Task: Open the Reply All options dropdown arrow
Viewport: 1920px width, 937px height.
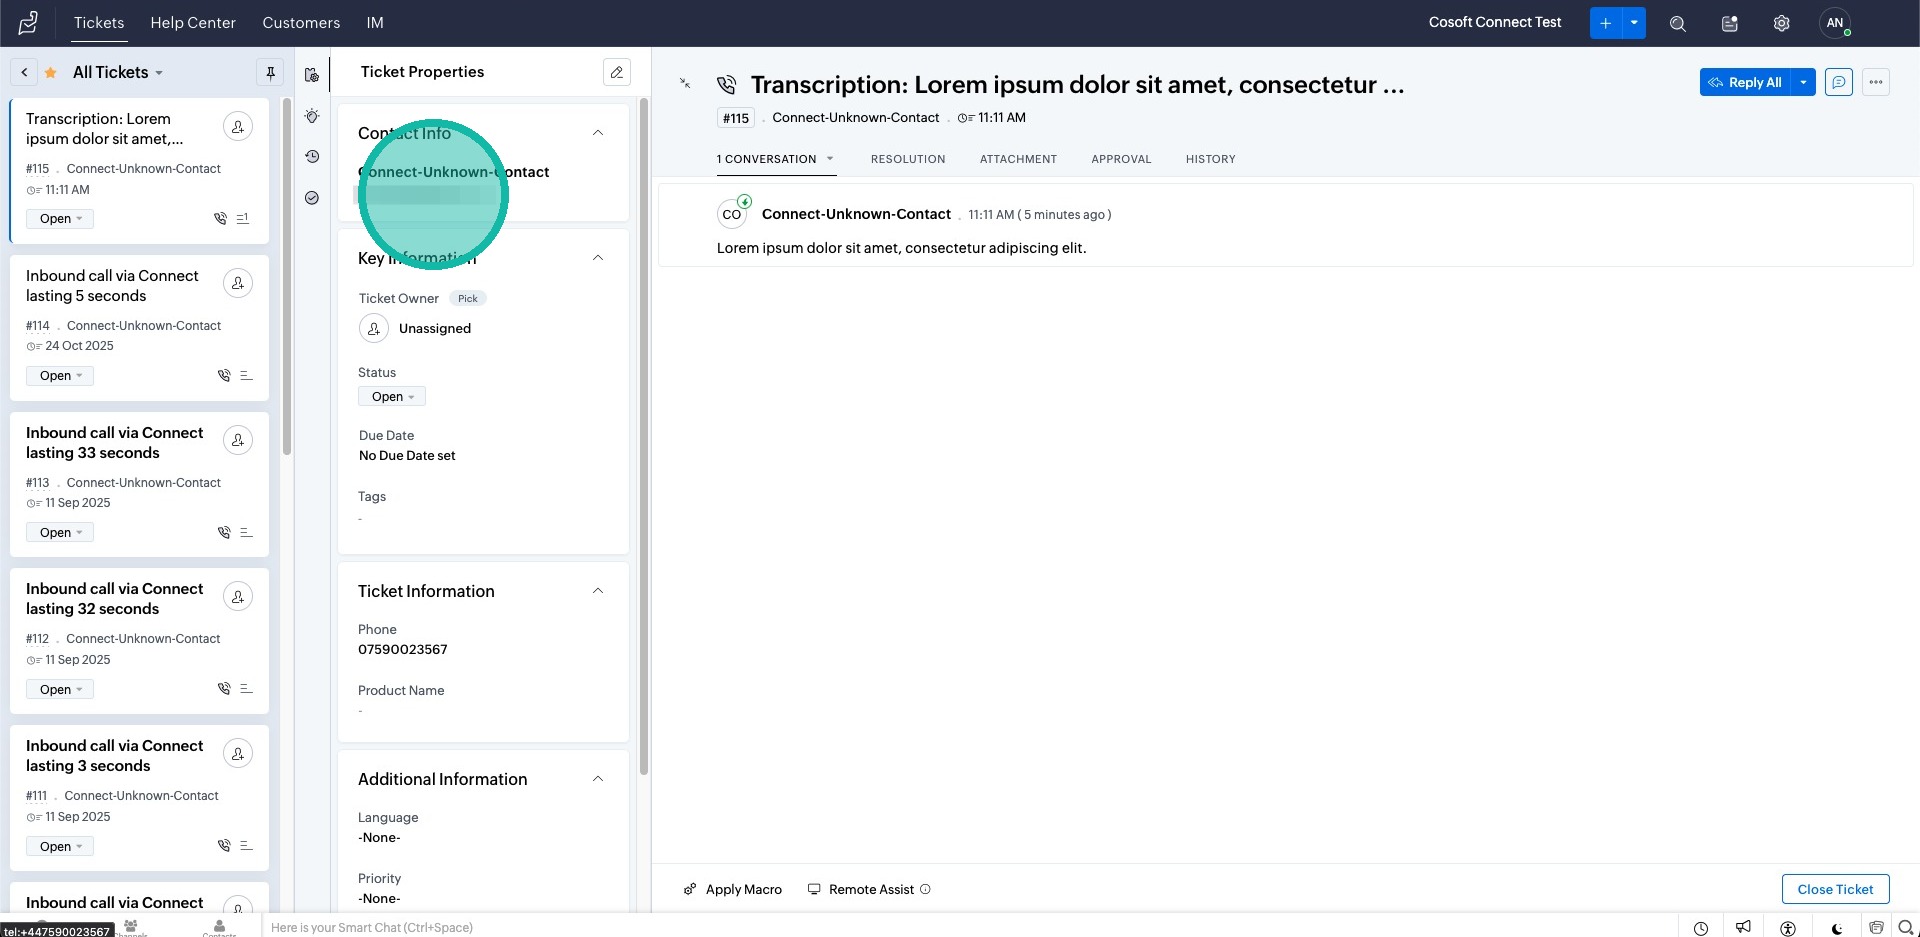Action: pyautogui.click(x=1803, y=82)
